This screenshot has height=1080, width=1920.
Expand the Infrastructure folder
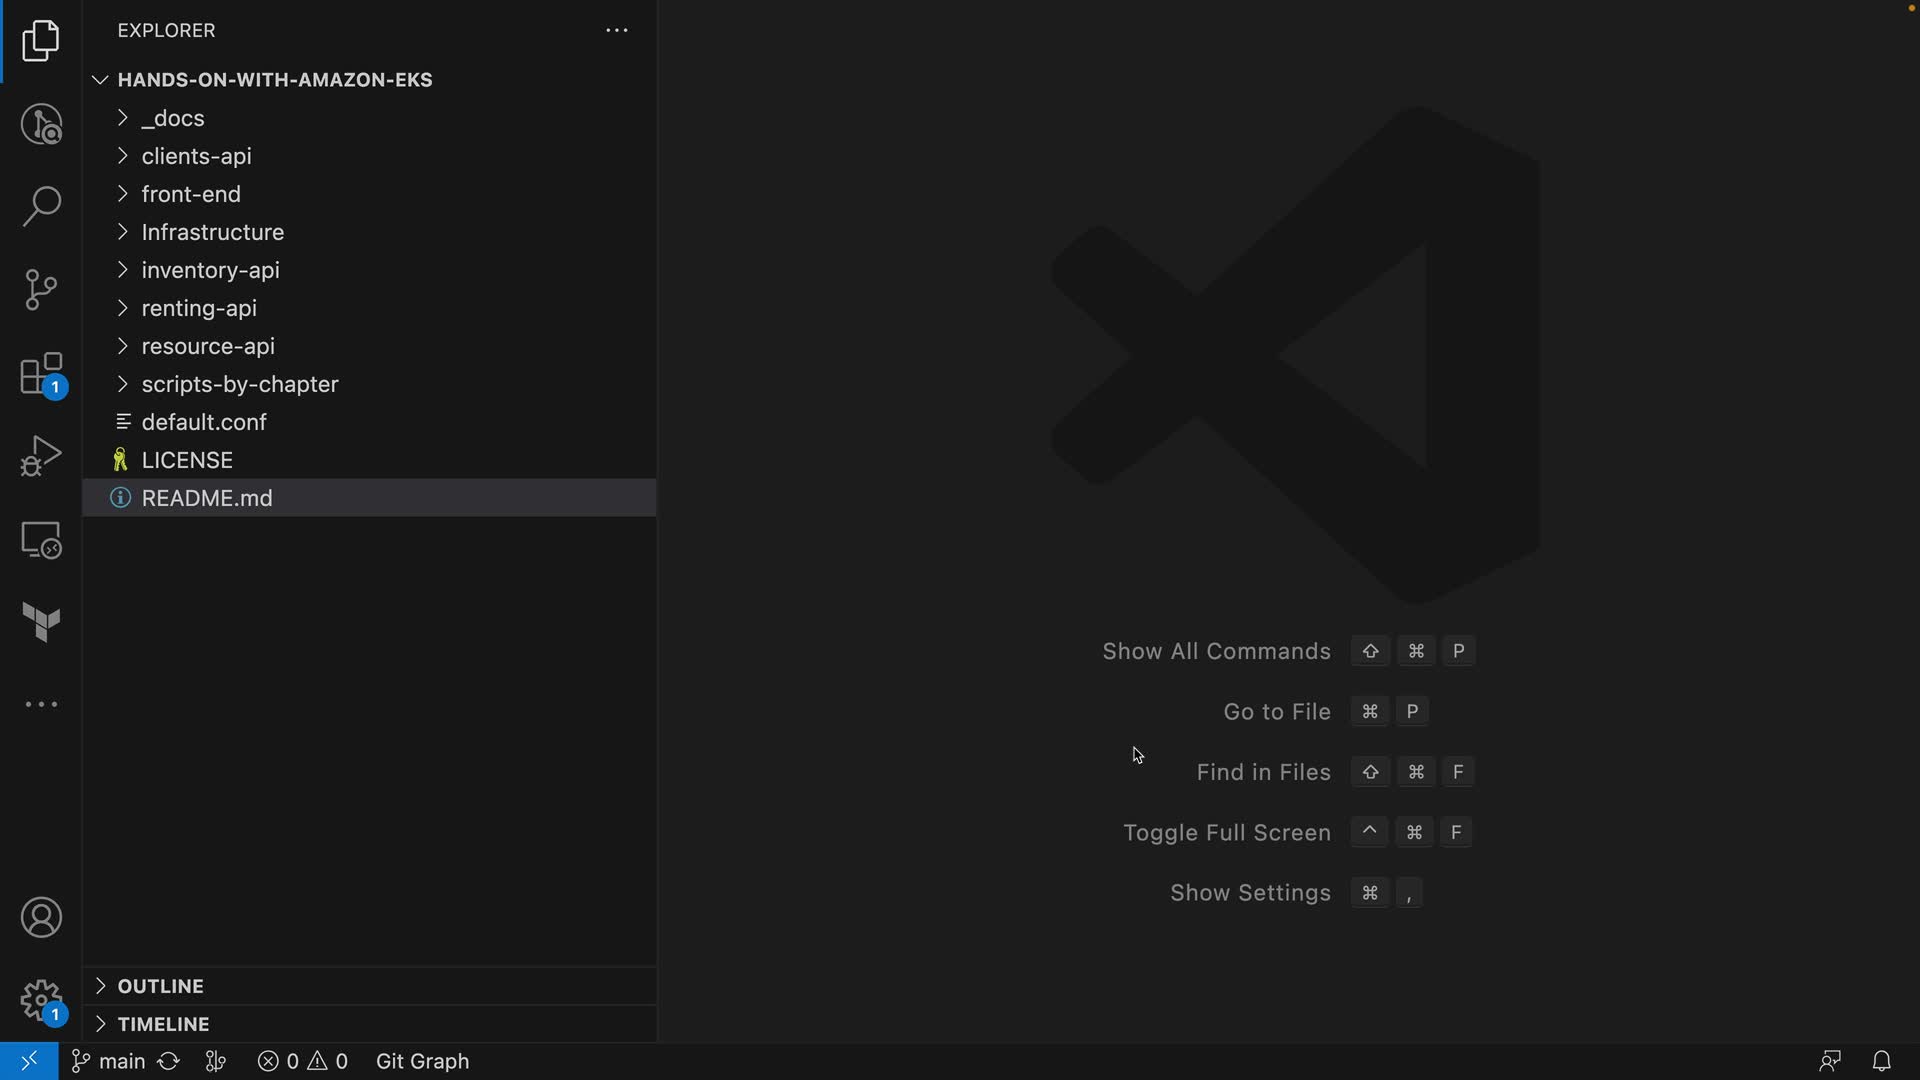pos(212,232)
